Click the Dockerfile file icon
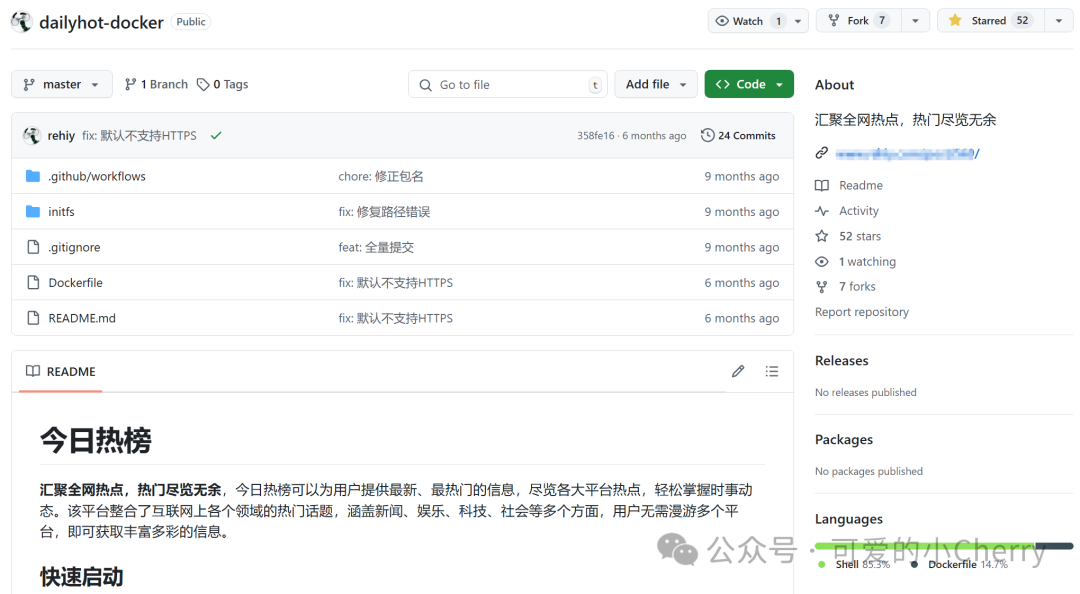Image resolution: width=1080 pixels, height=594 pixels. 33,283
